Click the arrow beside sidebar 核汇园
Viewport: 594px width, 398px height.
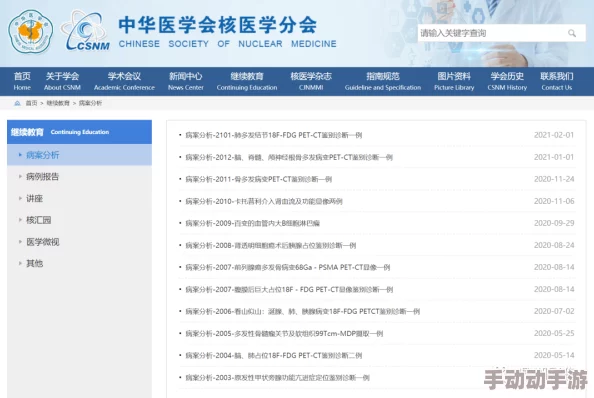tap(20, 220)
